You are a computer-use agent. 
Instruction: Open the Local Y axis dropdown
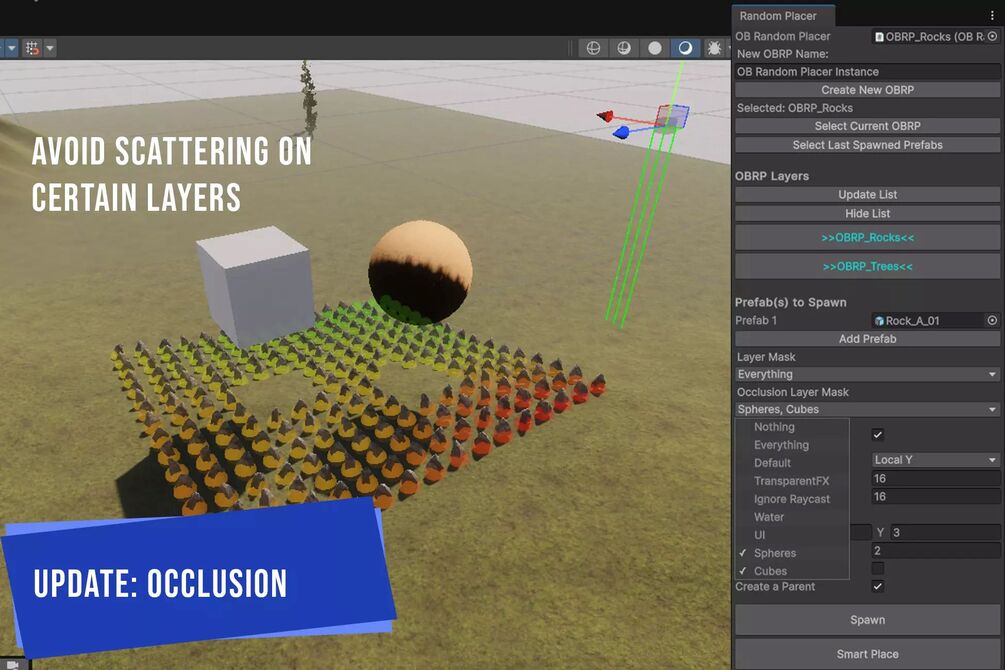tap(936, 460)
